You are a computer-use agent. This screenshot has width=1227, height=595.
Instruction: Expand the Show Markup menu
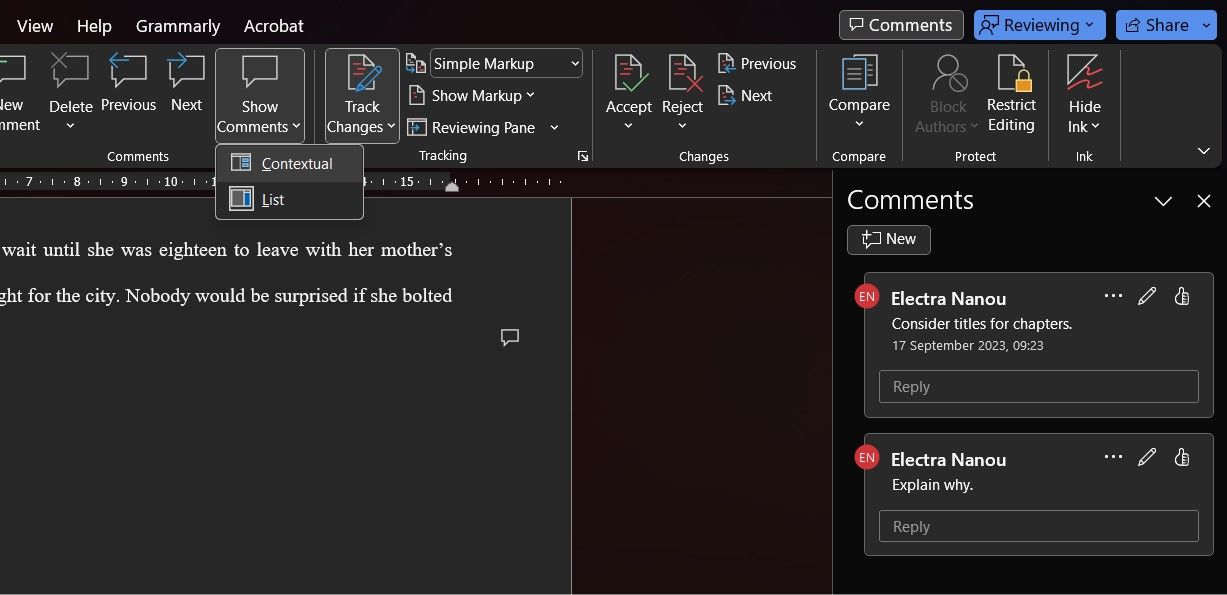click(x=472, y=95)
